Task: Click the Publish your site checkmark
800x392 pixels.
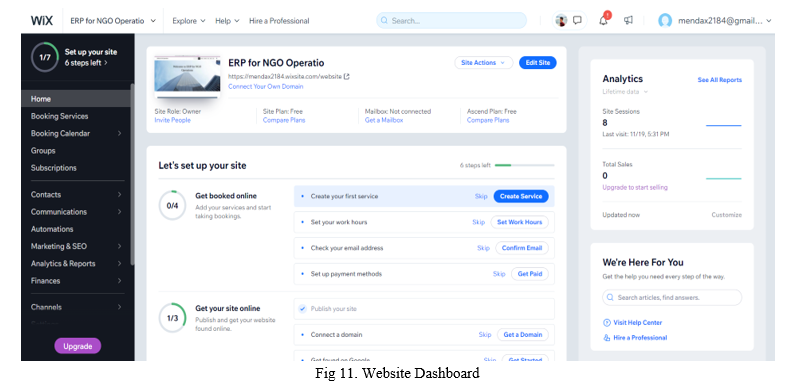Action: point(303,309)
